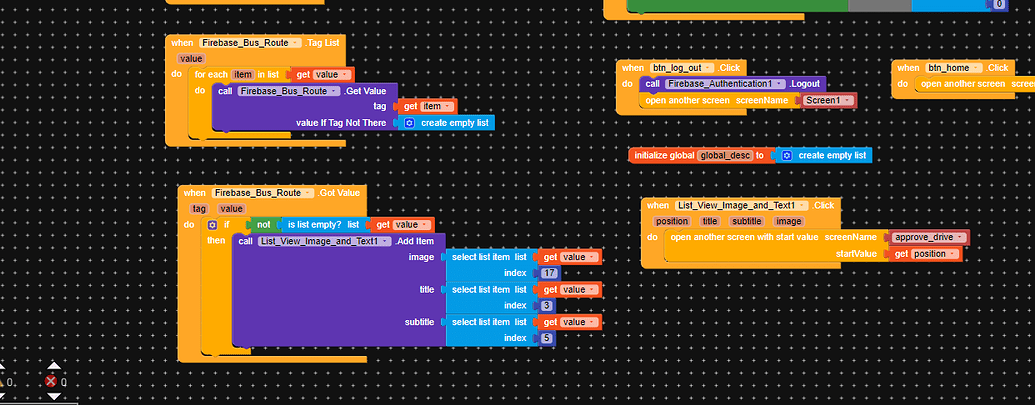Open approve_drive screen name dropdown
The width and height of the screenshot is (1035, 405).
point(929,237)
